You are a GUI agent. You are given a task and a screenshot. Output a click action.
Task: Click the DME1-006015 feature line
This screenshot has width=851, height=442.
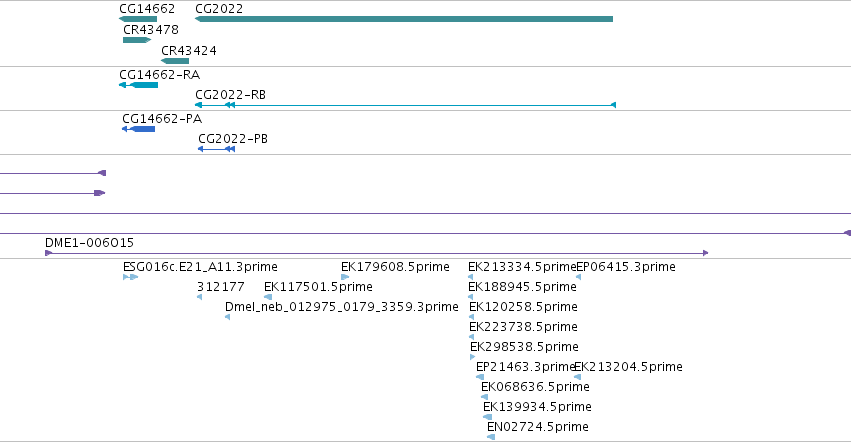(377, 253)
